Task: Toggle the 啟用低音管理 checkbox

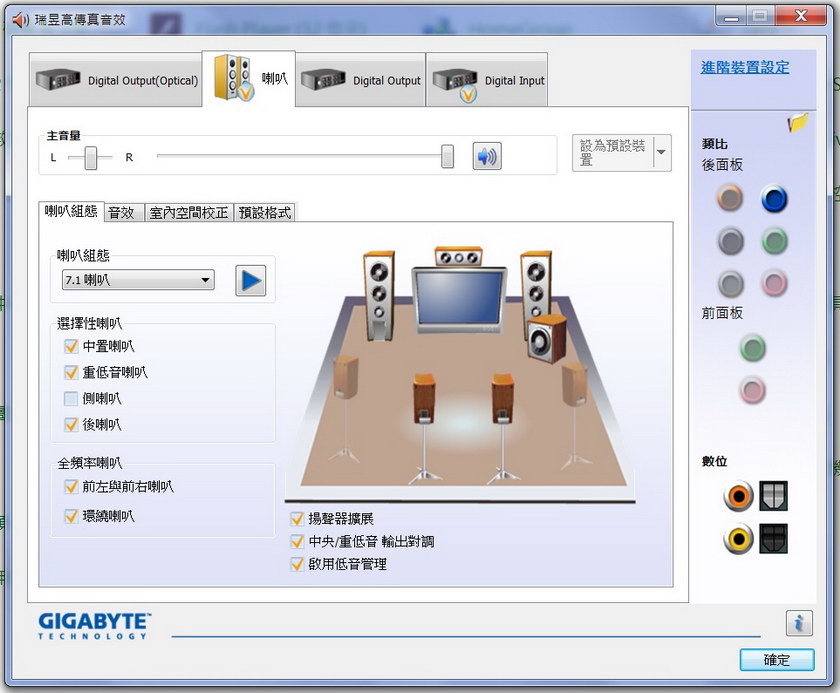Action: click(297, 564)
